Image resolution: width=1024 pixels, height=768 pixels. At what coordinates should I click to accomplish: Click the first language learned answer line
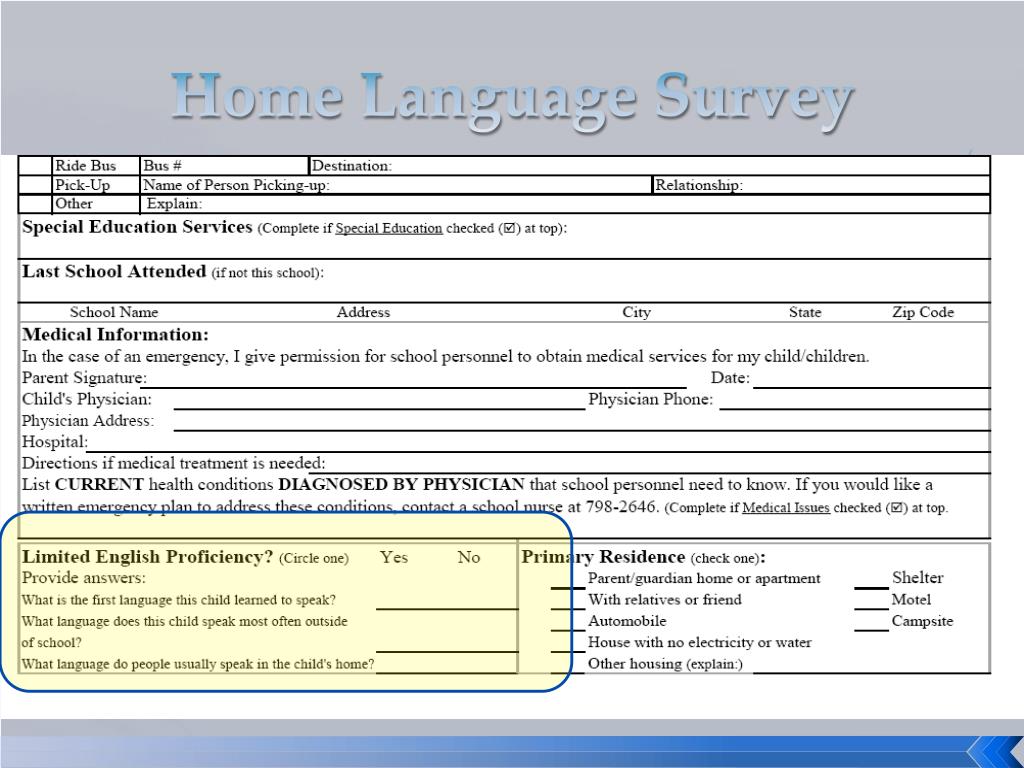coord(447,601)
